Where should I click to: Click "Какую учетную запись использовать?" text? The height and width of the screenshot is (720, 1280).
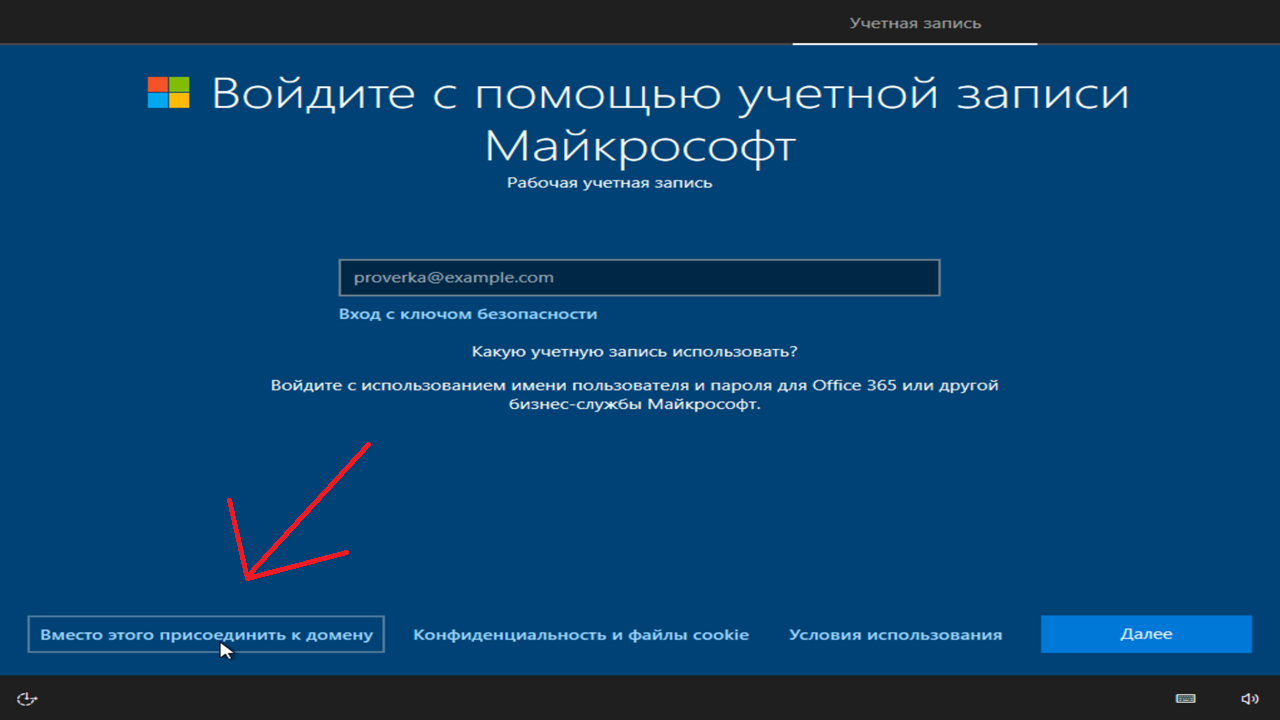click(634, 352)
